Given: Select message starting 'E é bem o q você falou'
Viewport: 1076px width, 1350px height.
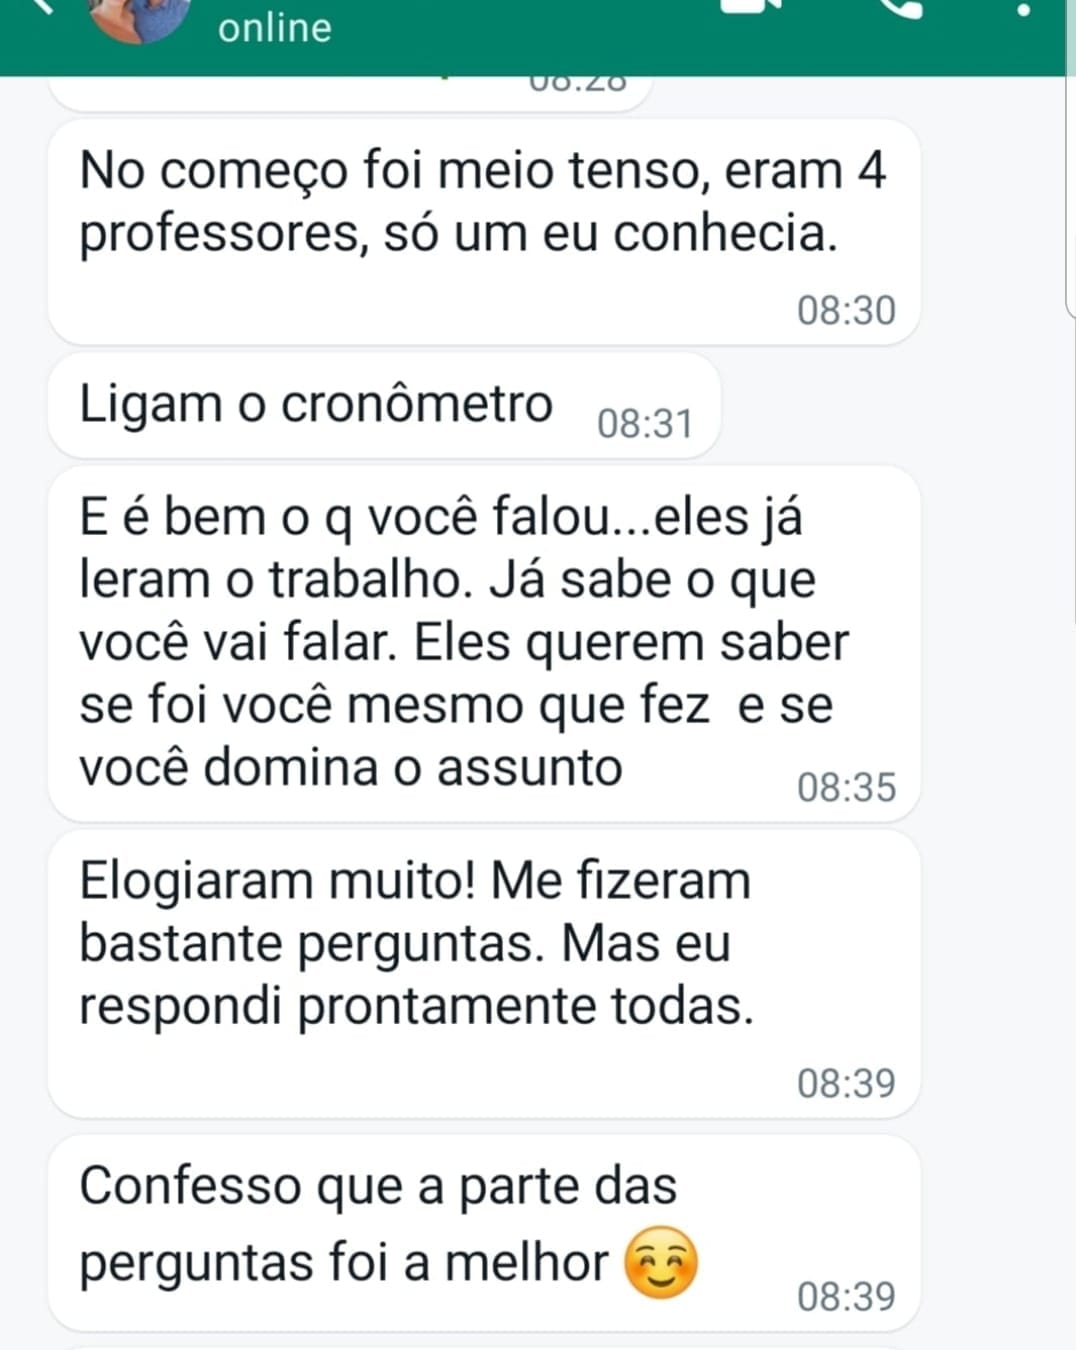Looking at the screenshot, I should [484, 643].
